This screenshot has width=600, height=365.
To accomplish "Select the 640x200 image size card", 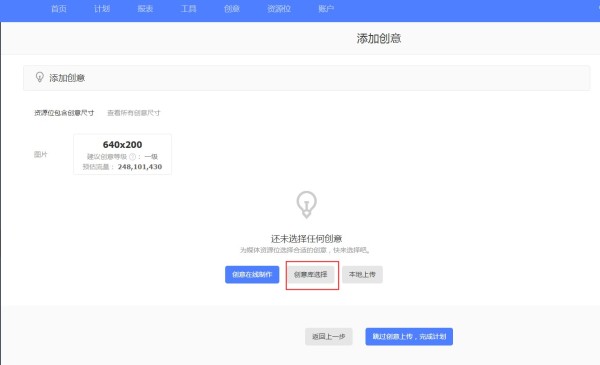I will 122,154.
